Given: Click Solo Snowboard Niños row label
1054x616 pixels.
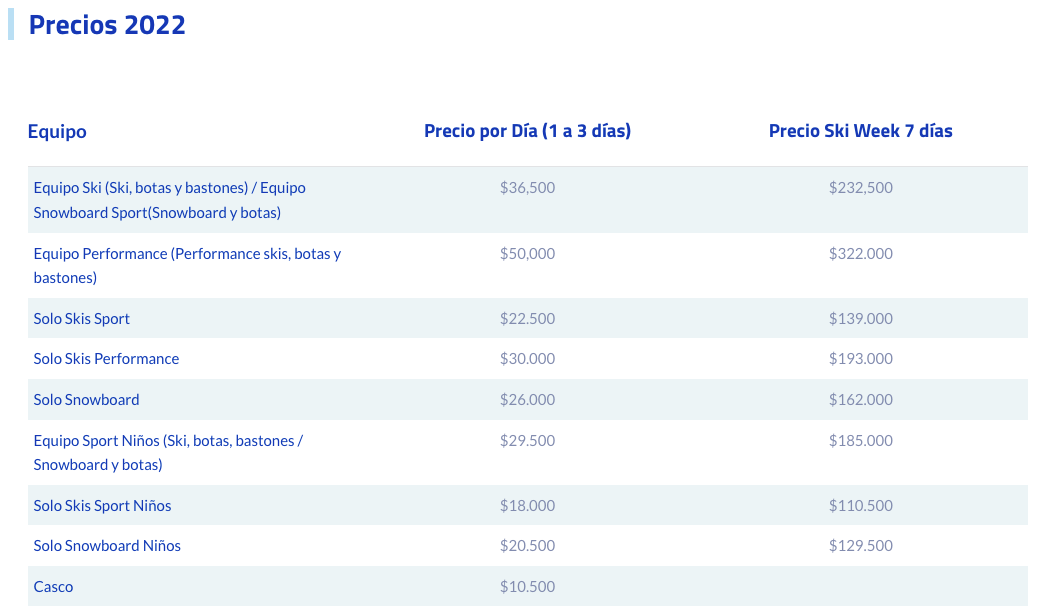Looking at the screenshot, I should click(107, 545).
